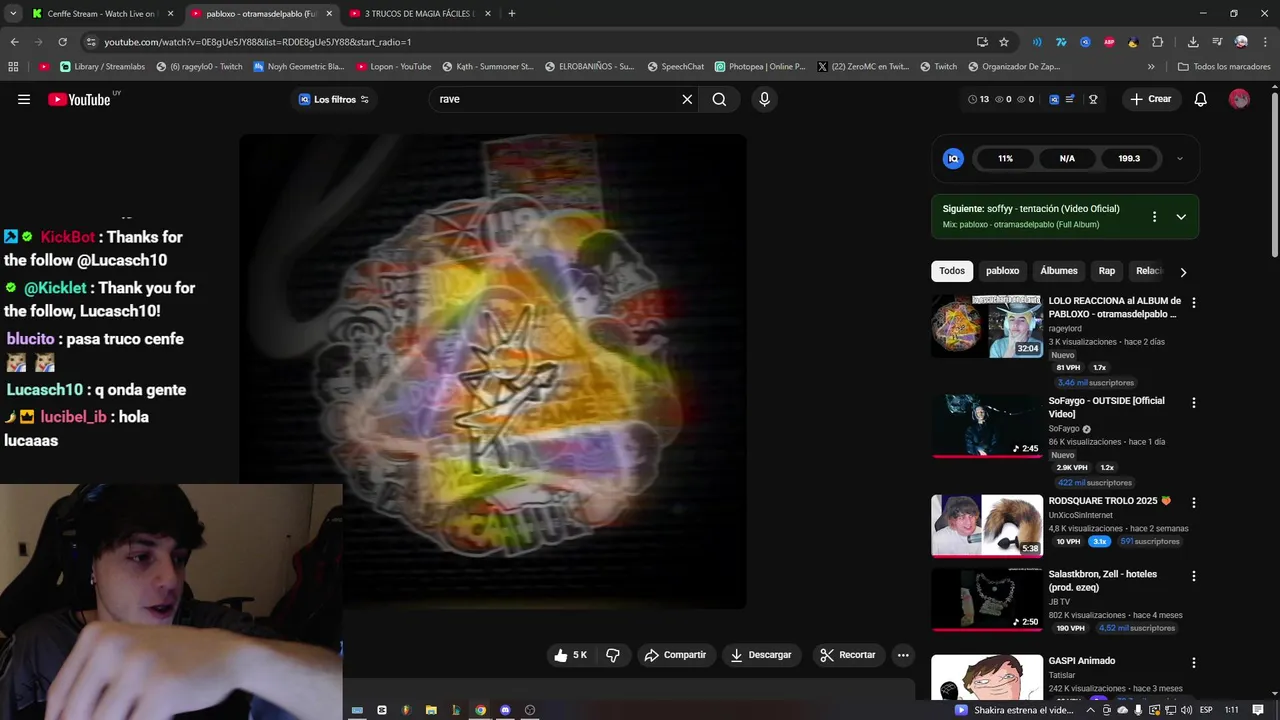The image size is (1280, 720).
Task: Open options for SoFaygo OUTSIDE video
Action: (1193, 402)
